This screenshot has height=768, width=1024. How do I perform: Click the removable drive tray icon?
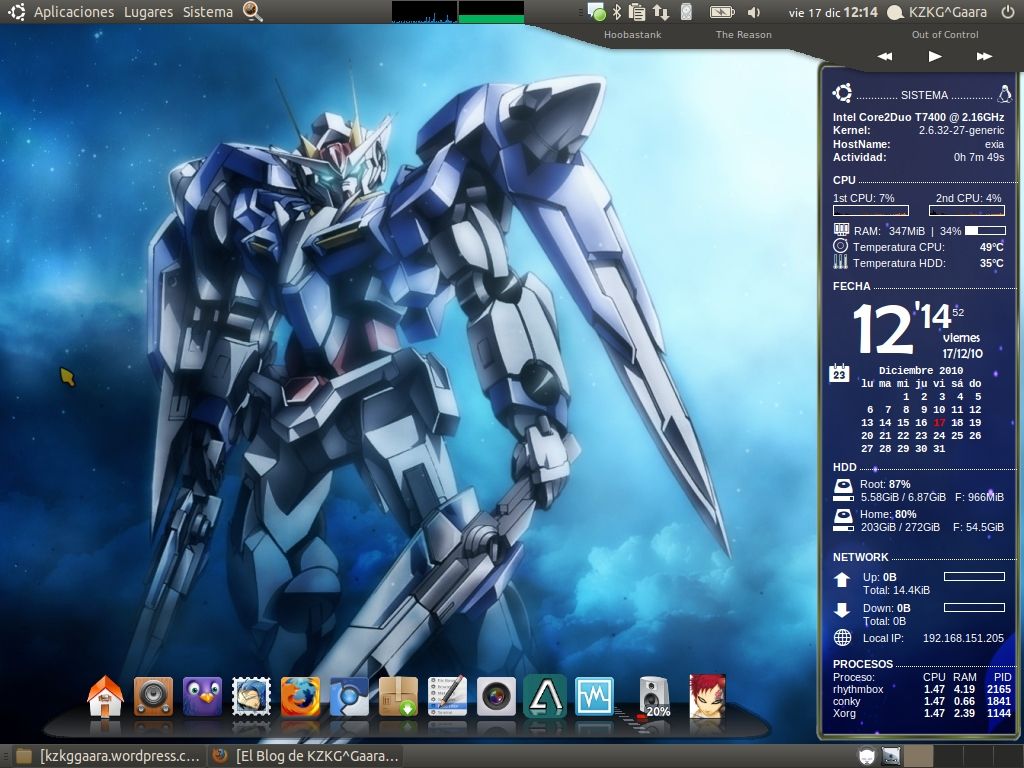click(686, 12)
